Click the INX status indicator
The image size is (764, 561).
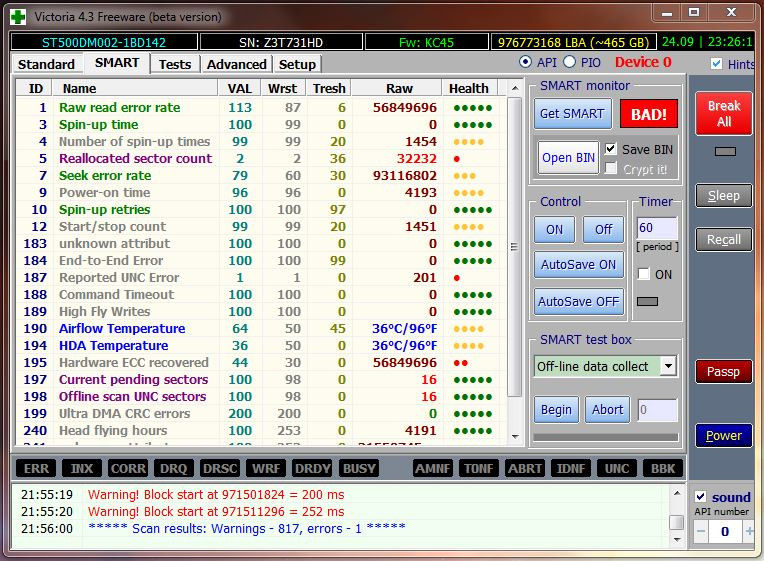pyautogui.click(x=81, y=468)
